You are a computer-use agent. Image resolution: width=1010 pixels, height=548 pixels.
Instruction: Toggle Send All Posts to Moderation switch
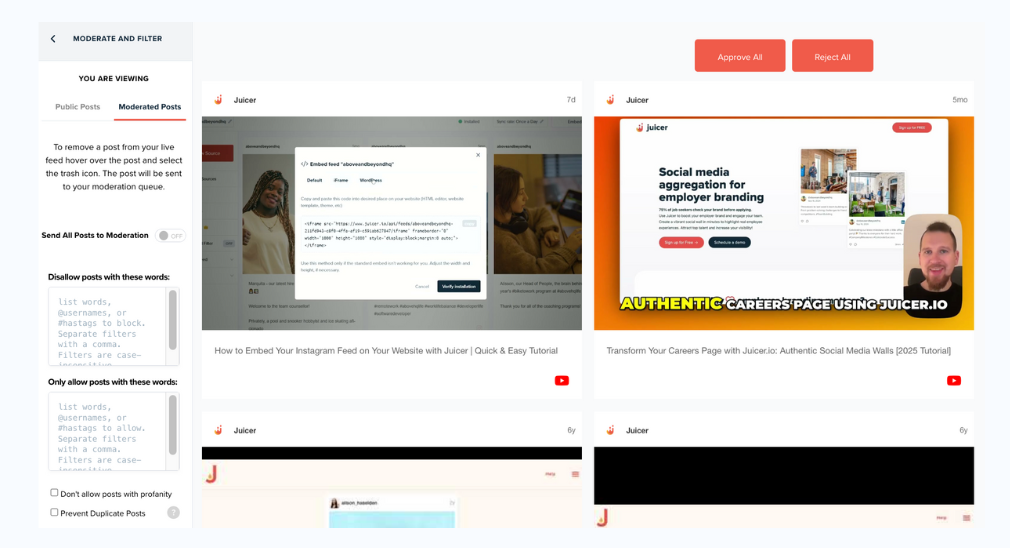click(x=170, y=236)
